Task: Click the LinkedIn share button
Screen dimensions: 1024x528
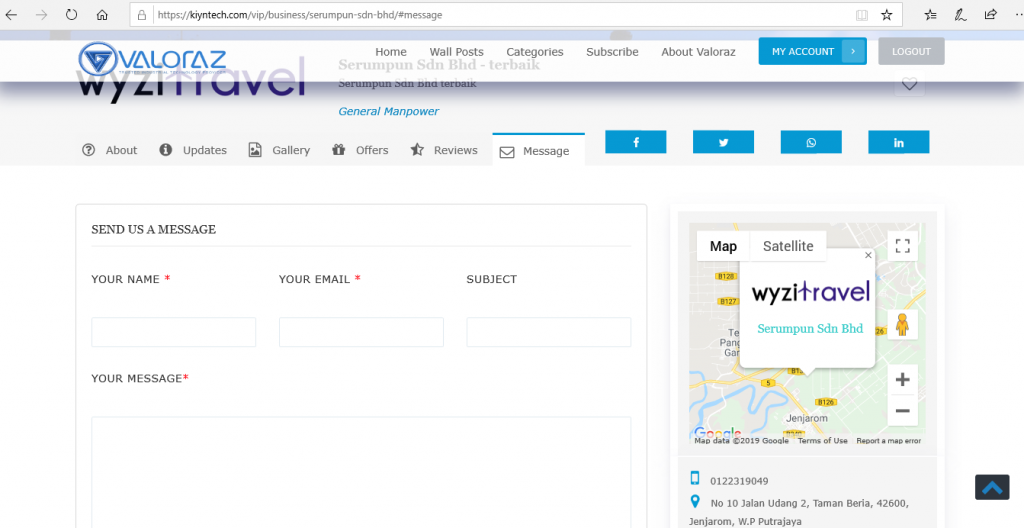Action: [898, 143]
